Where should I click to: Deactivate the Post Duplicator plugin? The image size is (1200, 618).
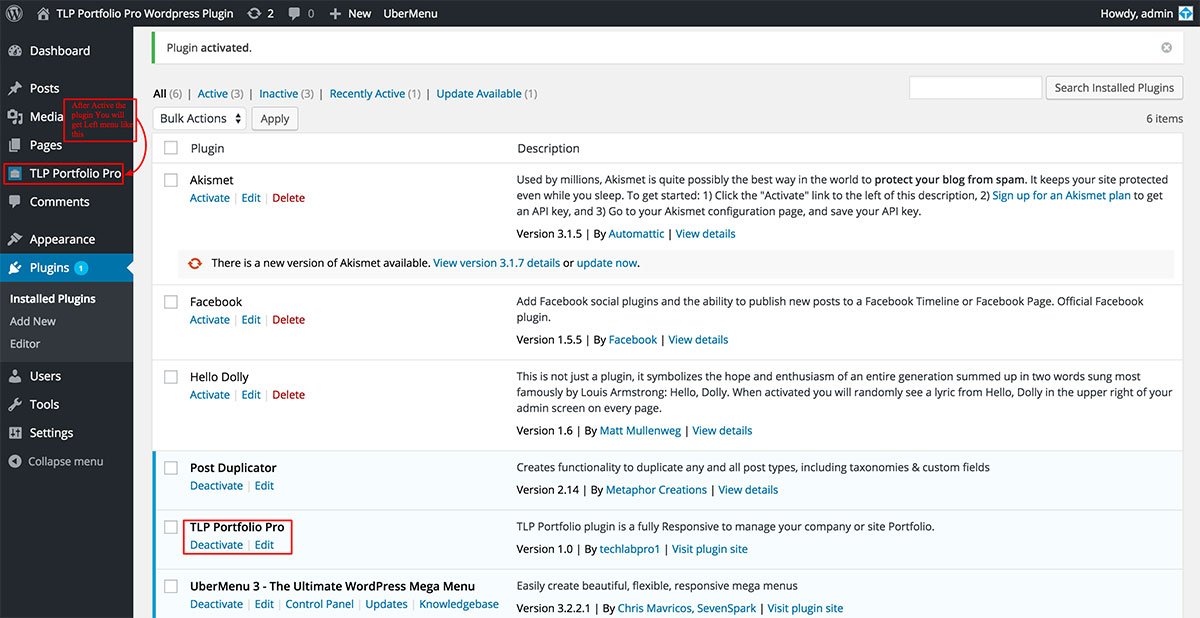pos(216,486)
